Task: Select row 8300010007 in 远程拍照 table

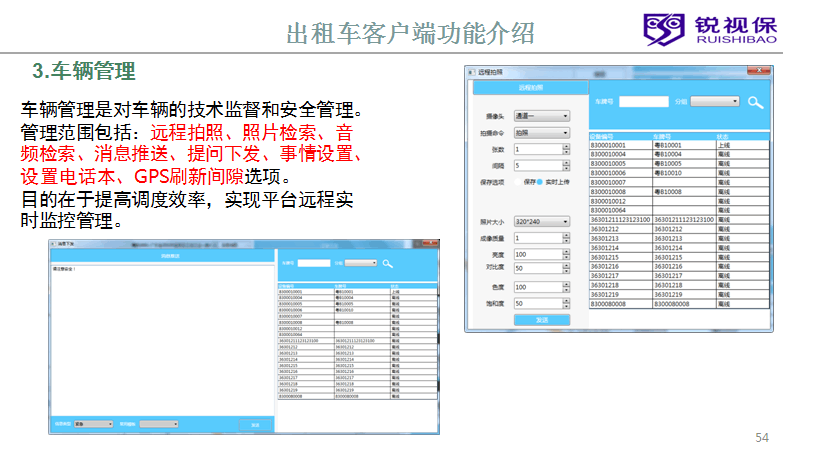Action: (679, 182)
